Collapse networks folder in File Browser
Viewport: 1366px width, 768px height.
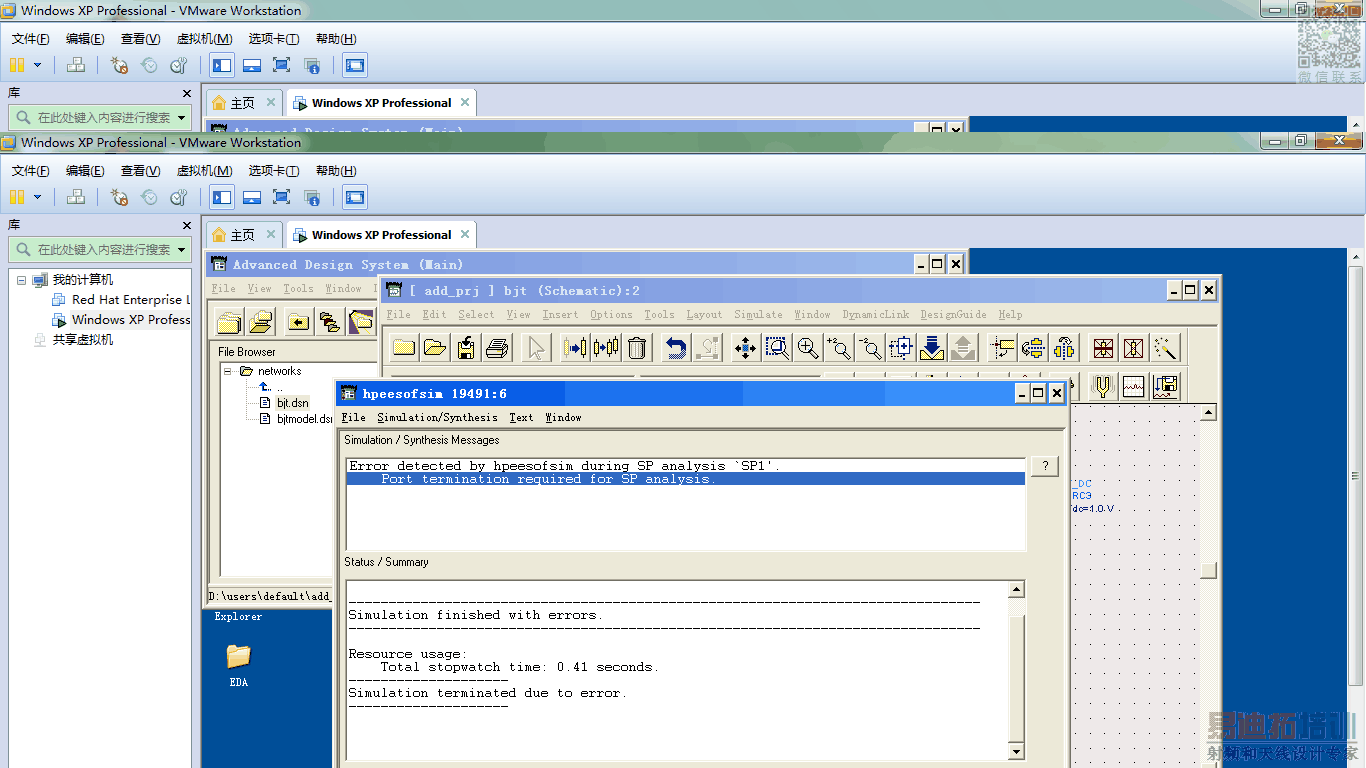228,371
